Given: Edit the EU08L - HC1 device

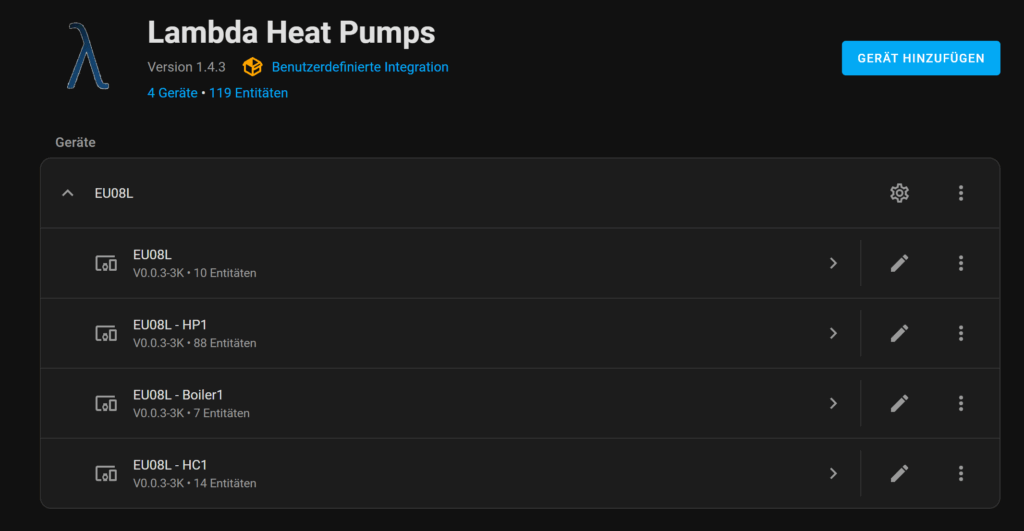Looking at the screenshot, I should coord(899,473).
